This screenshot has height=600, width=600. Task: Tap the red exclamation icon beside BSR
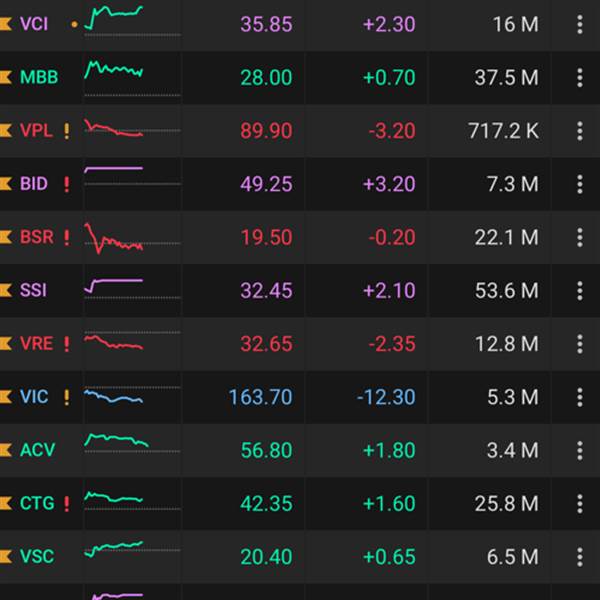tap(67, 237)
